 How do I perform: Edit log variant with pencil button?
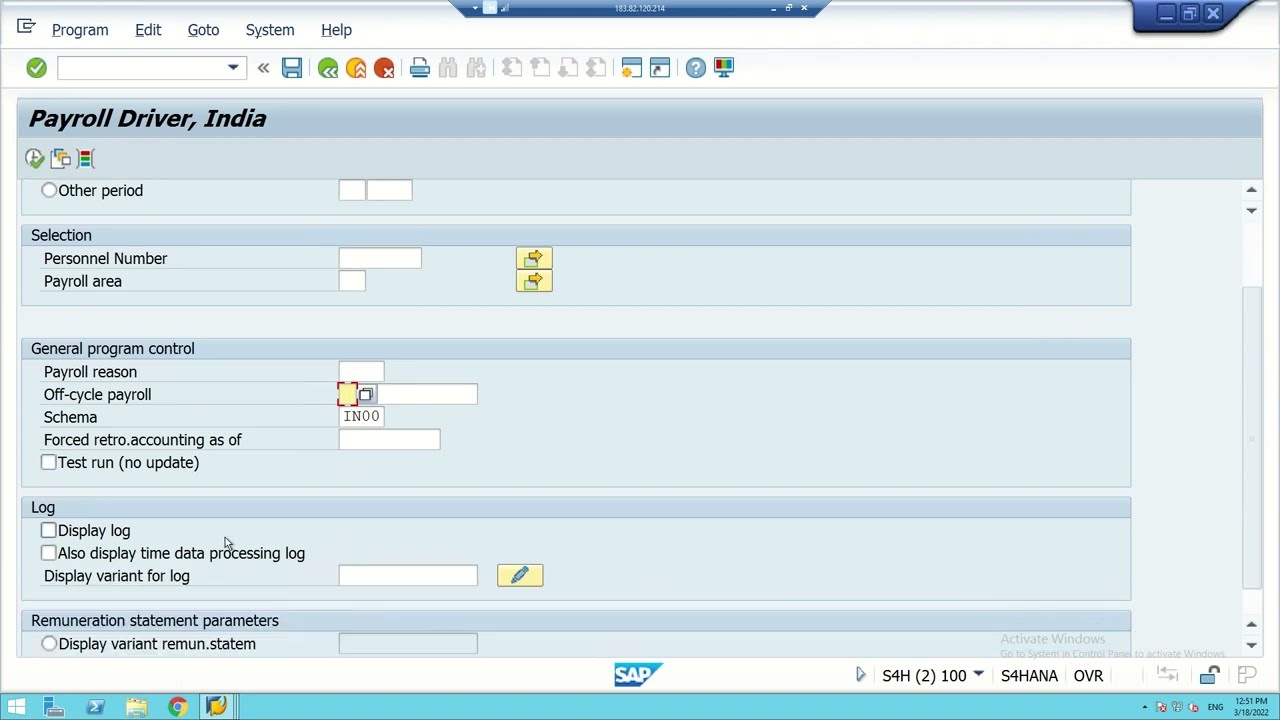(x=520, y=575)
